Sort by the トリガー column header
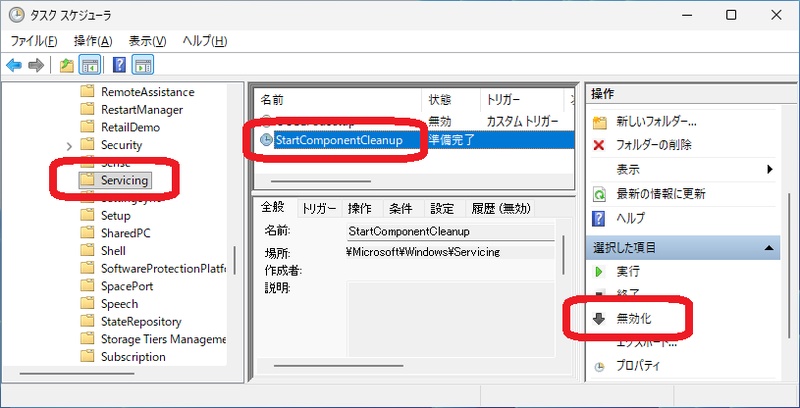Viewport: 800px width, 408px height. coord(521,100)
